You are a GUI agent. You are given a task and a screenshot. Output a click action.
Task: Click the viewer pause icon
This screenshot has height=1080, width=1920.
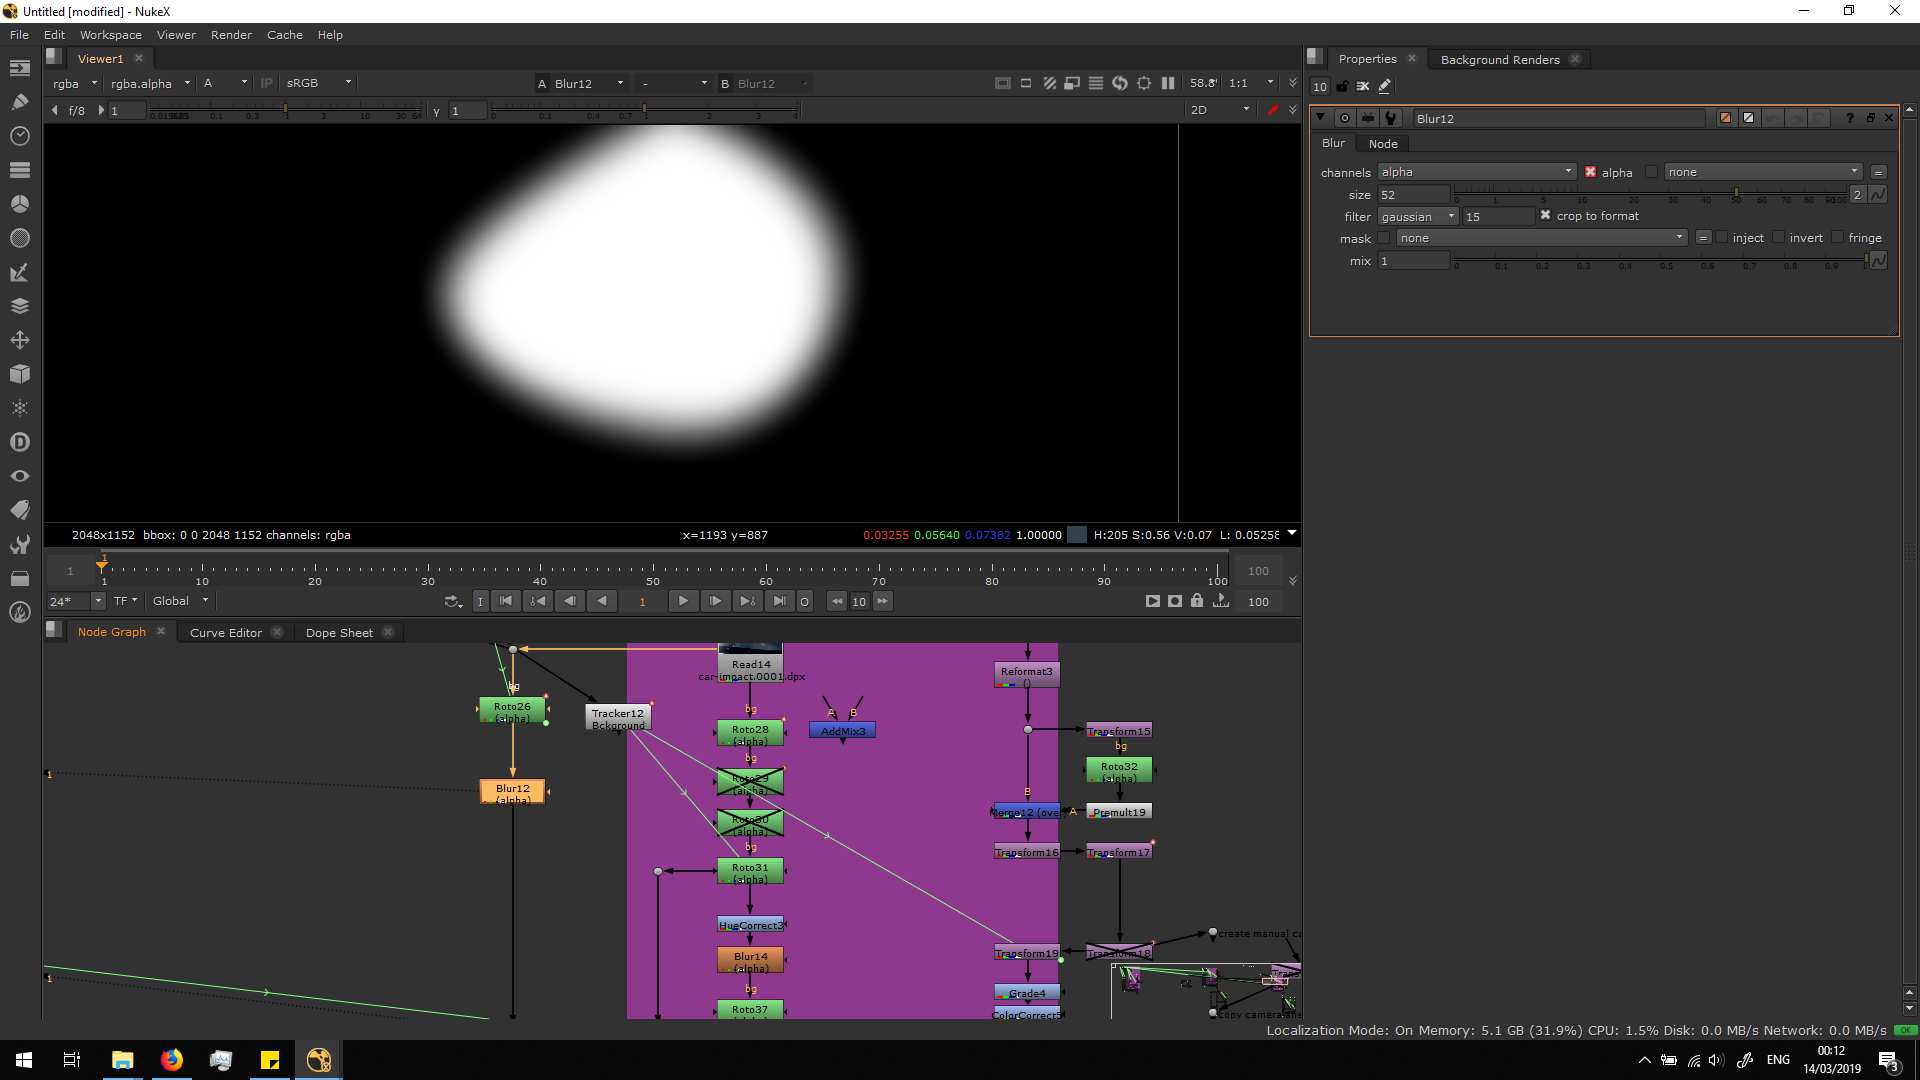[x=1168, y=83]
